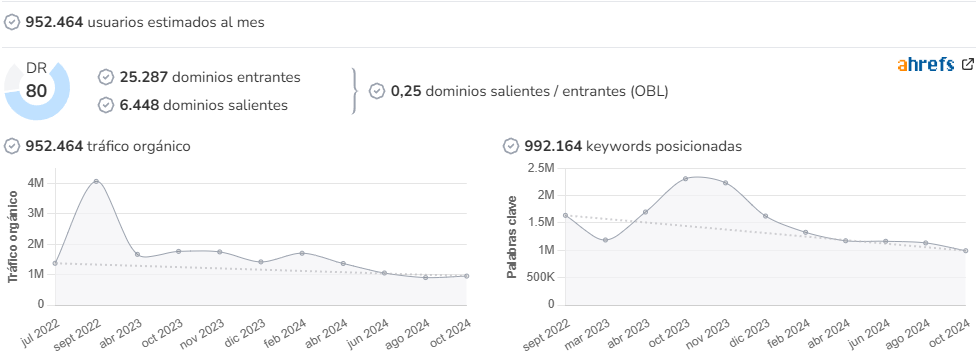Click the '25.287 dominios entrantes' text
This screenshot has height=364, width=978.
[210, 77]
